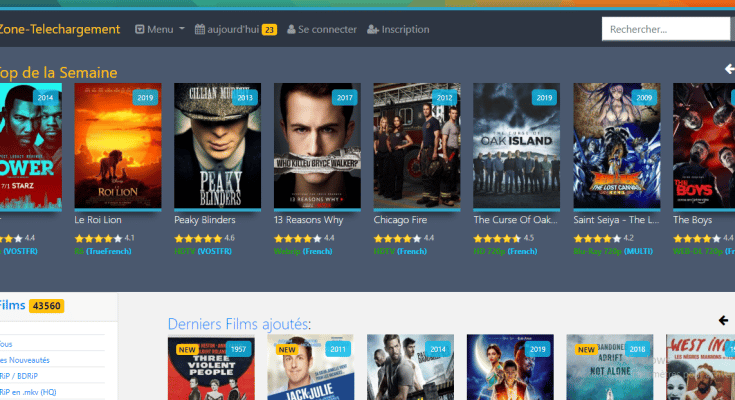The height and width of the screenshot is (400, 735).
Task: Open the Nouveautés sidebar link
Action: pyautogui.click(x=24, y=360)
